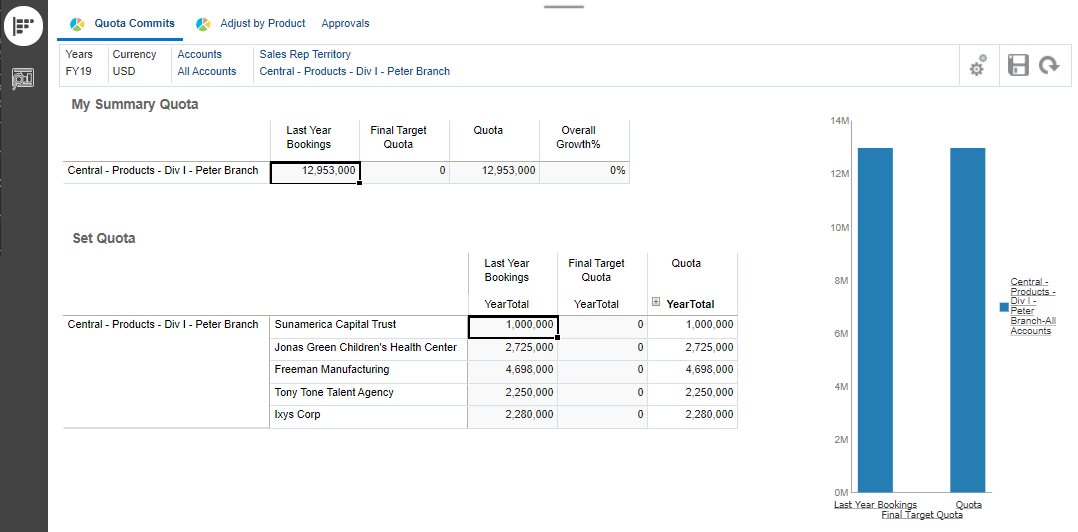Click the Adjust by Product pie chart icon
Screen dimensions: 1078x532
[x=203, y=24]
